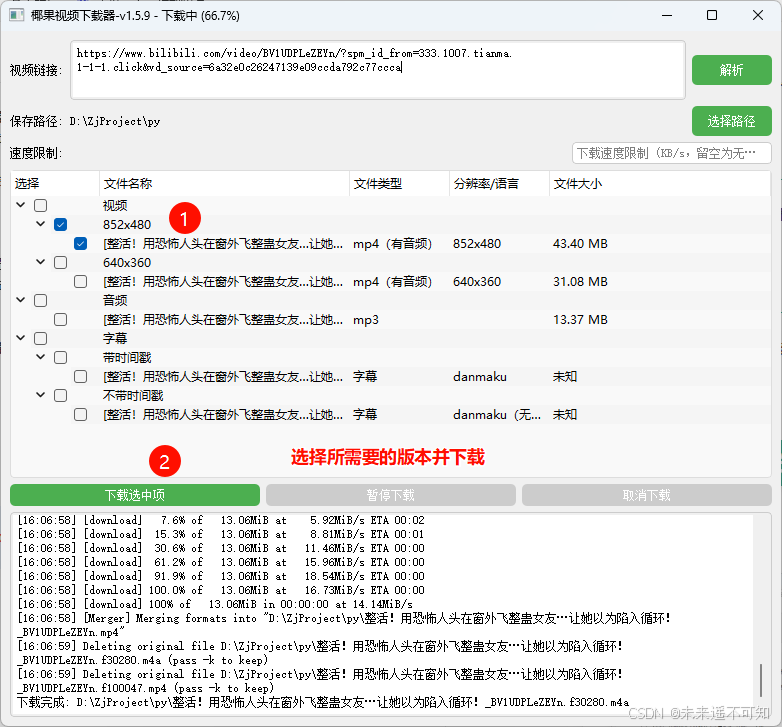The image size is (782, 727).
Task: Click the 640x360 resolution cell in mp4 row
Action: (x=477, y=282)
